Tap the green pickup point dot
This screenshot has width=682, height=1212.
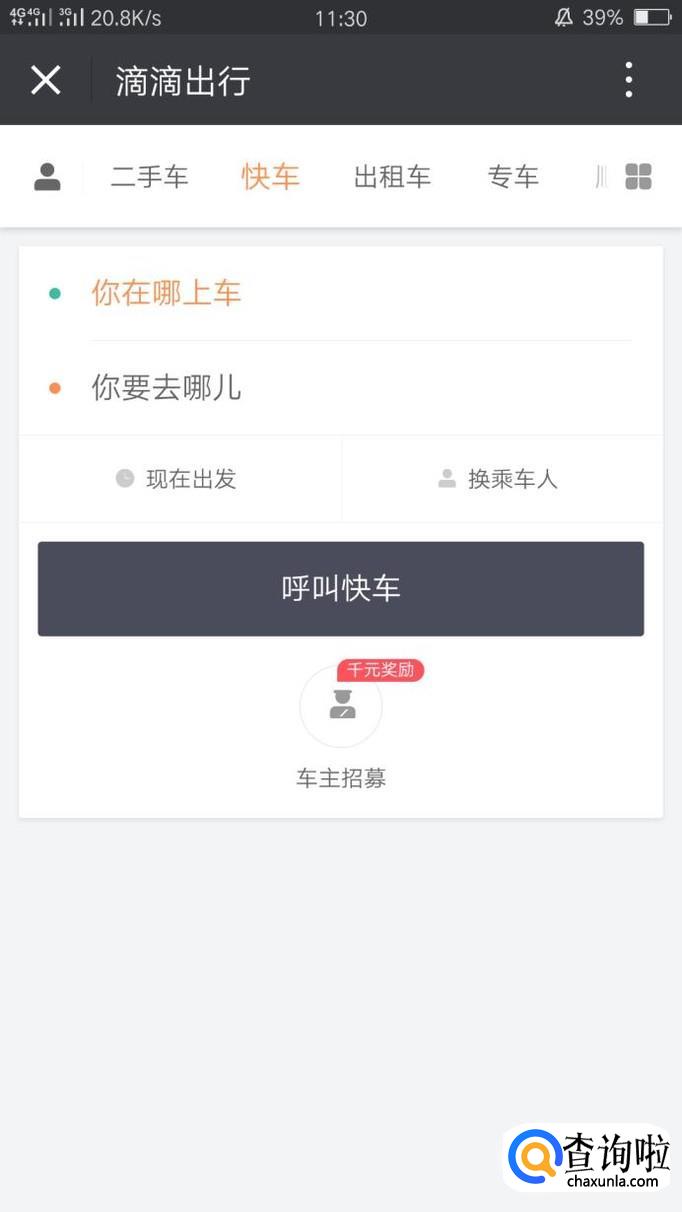[55, 293]
